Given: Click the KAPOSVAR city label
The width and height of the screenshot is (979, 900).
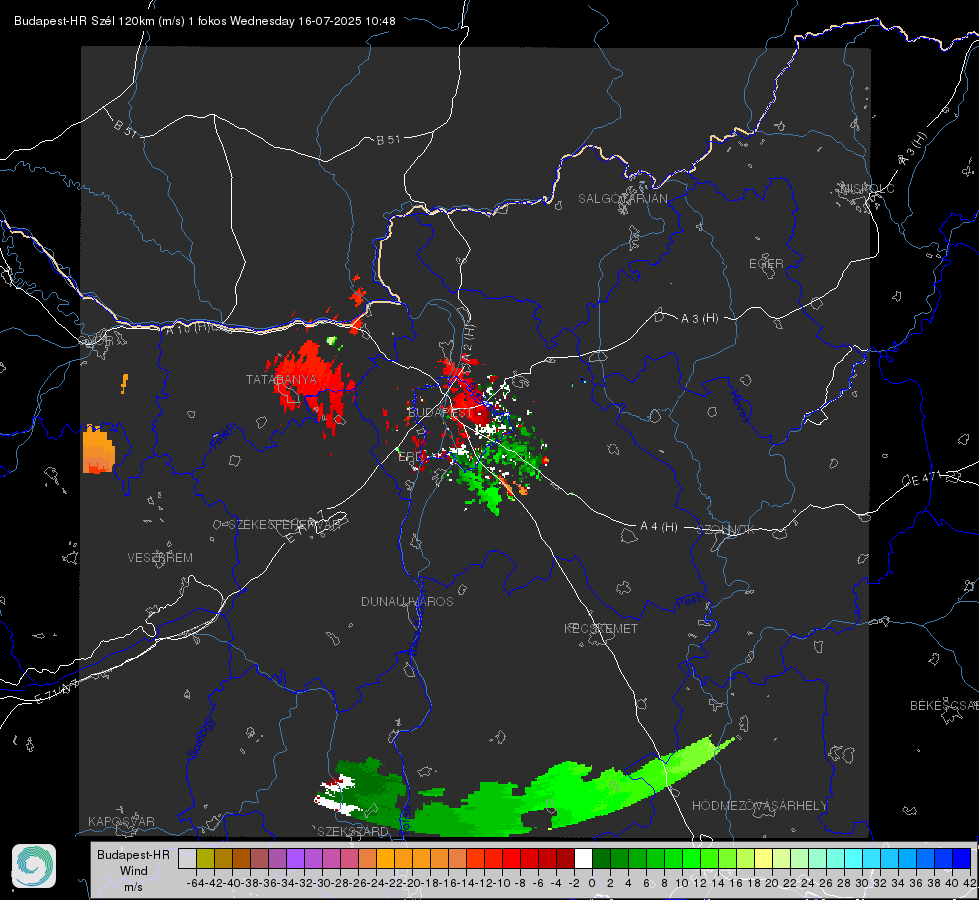Looking at the screenshot, I should pyautogui.click(x=121, y=821).
